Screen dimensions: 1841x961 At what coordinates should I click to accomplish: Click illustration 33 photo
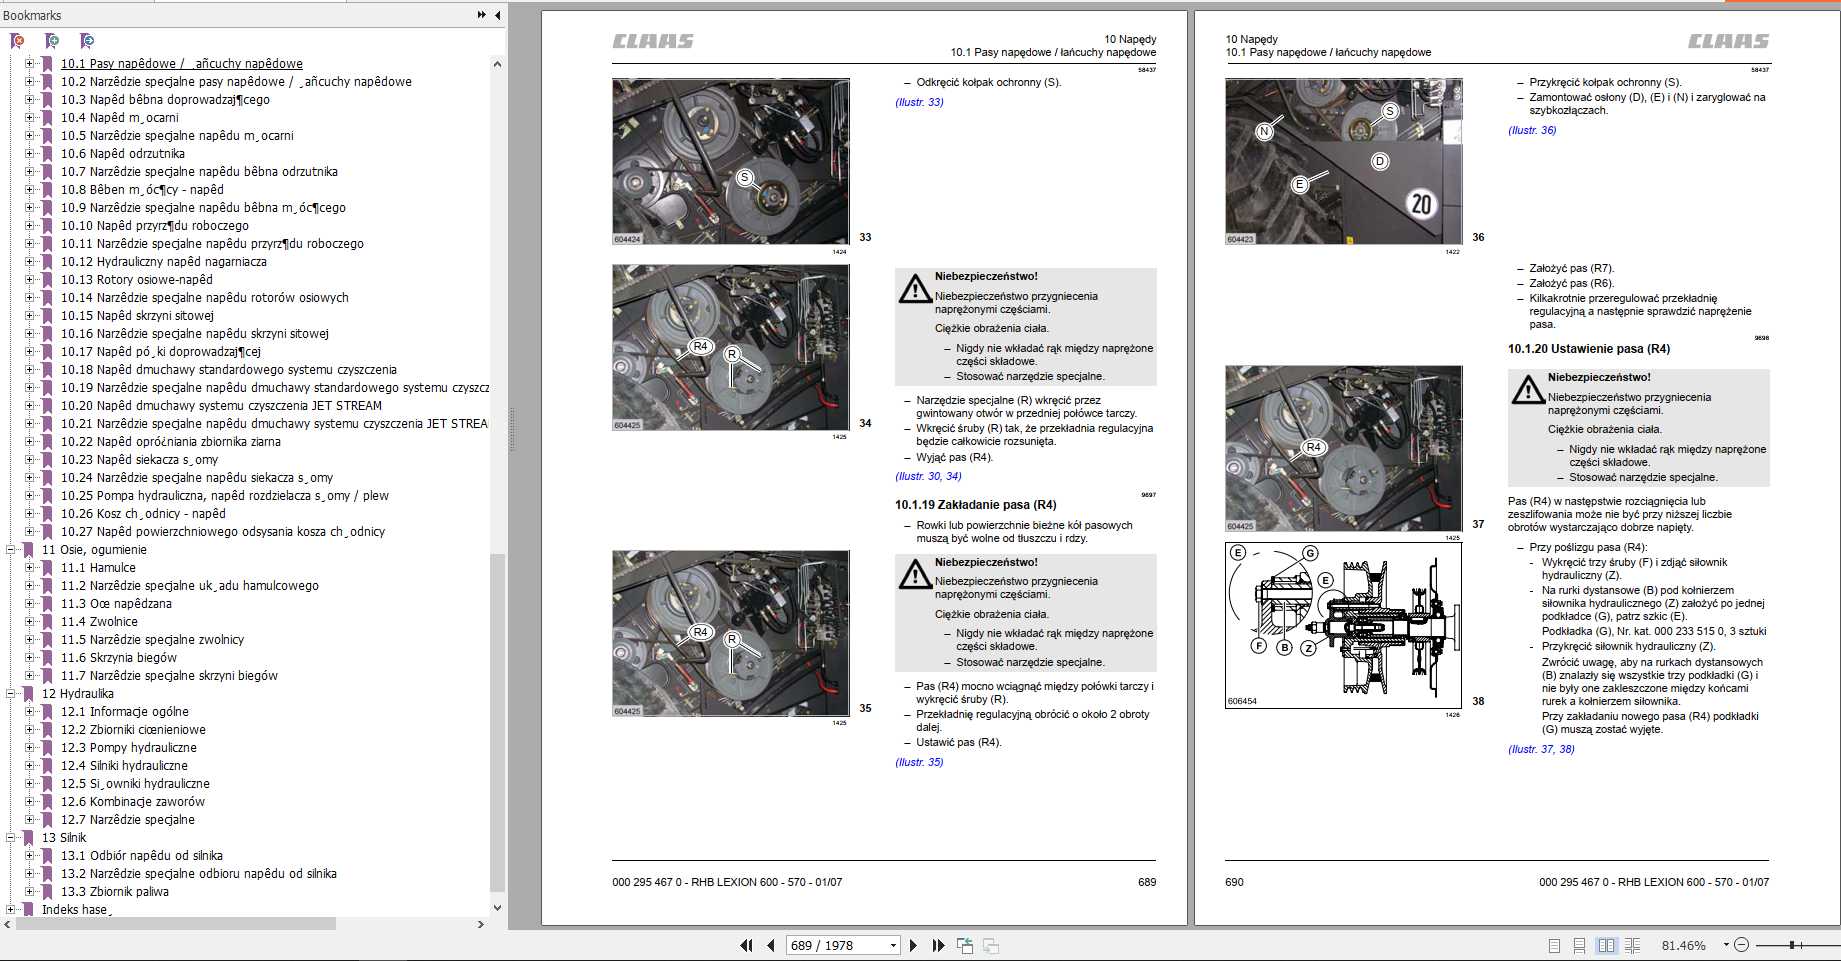731,162
